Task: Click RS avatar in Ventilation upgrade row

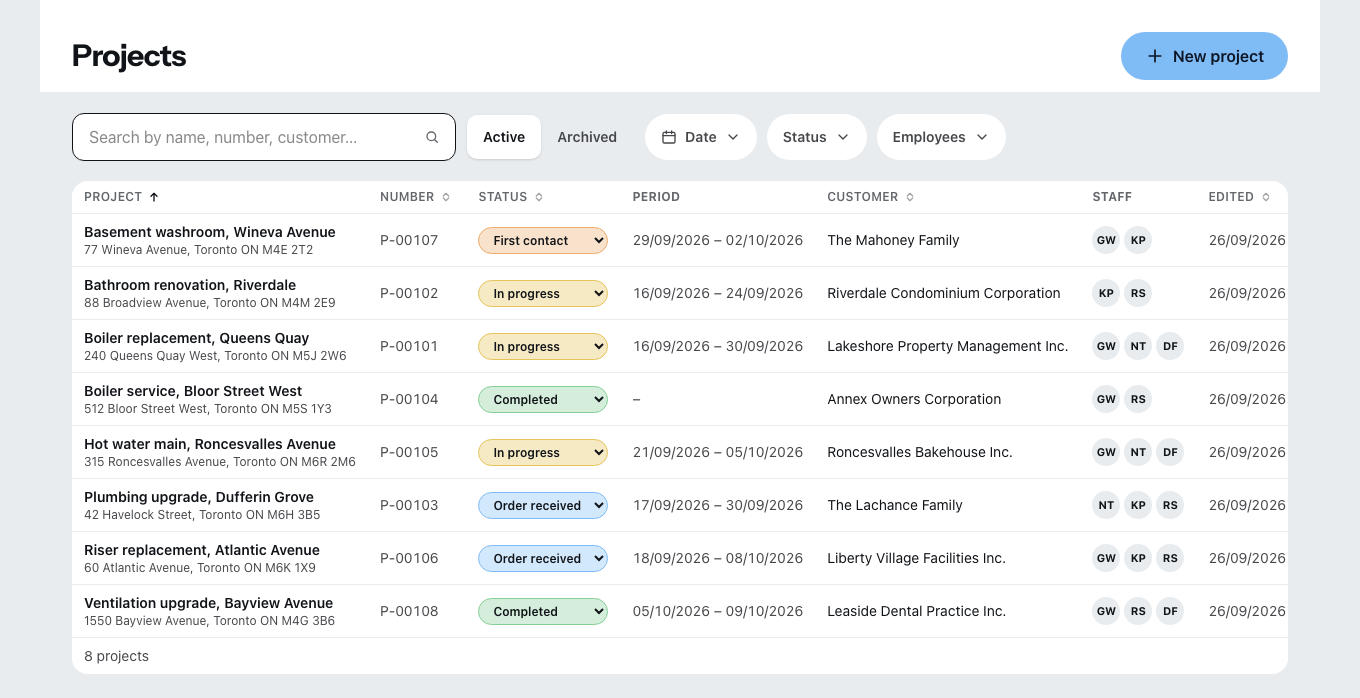Action: coord(1138,611)
